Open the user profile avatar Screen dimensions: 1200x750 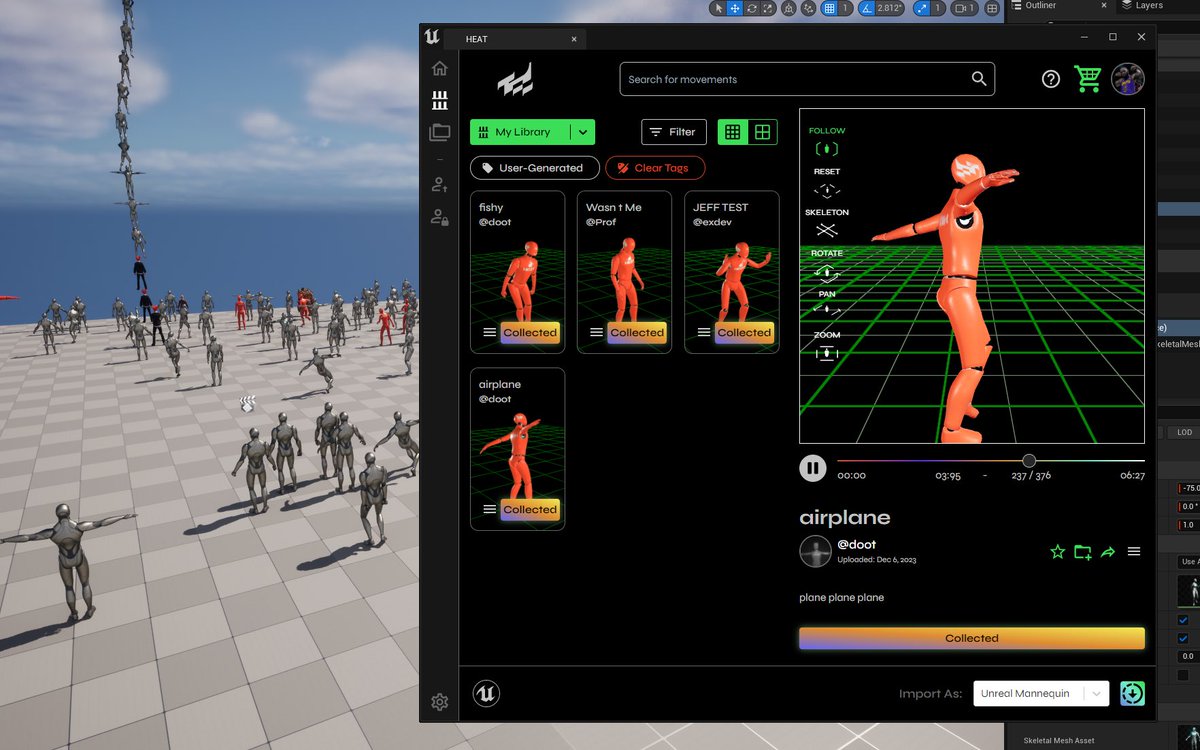click(1128, 79)
